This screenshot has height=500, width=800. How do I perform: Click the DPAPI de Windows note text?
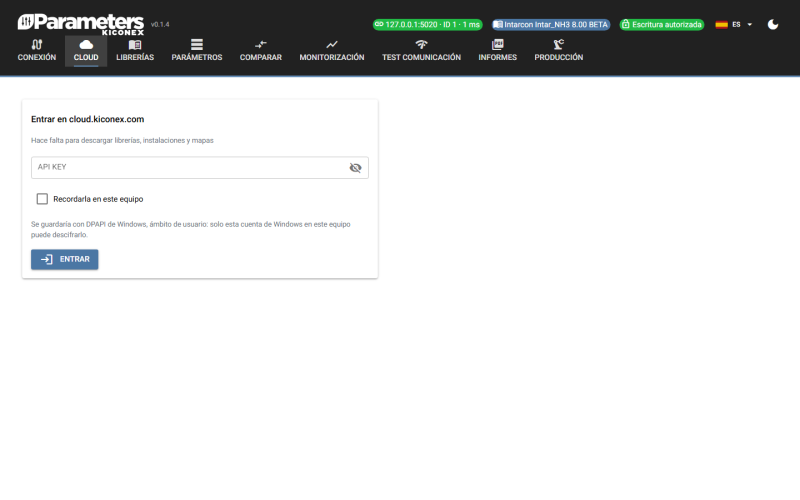click(191, 230)
